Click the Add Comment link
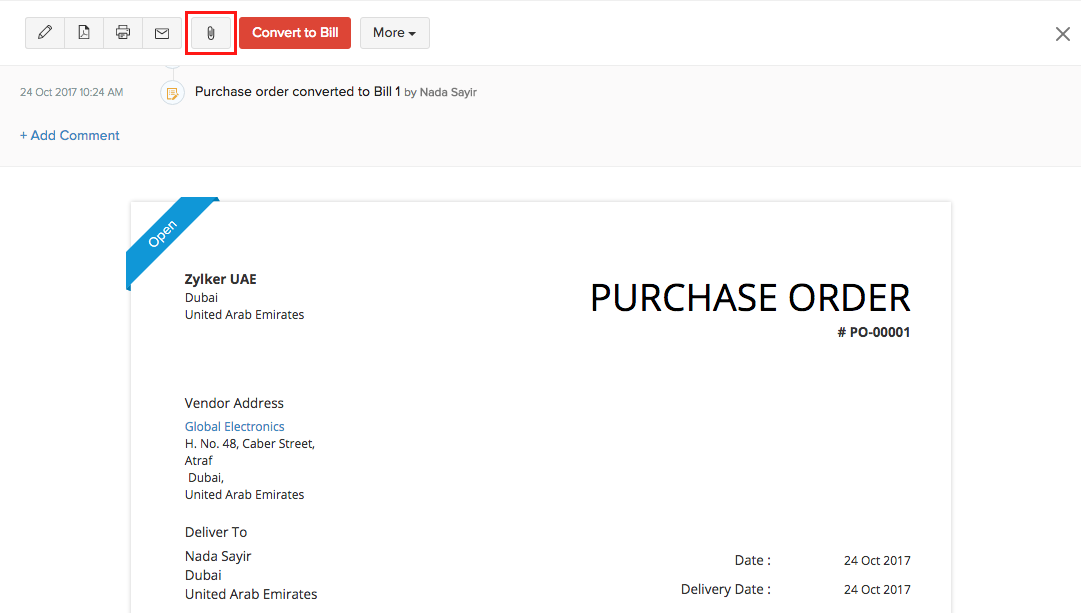 (70, 135)
